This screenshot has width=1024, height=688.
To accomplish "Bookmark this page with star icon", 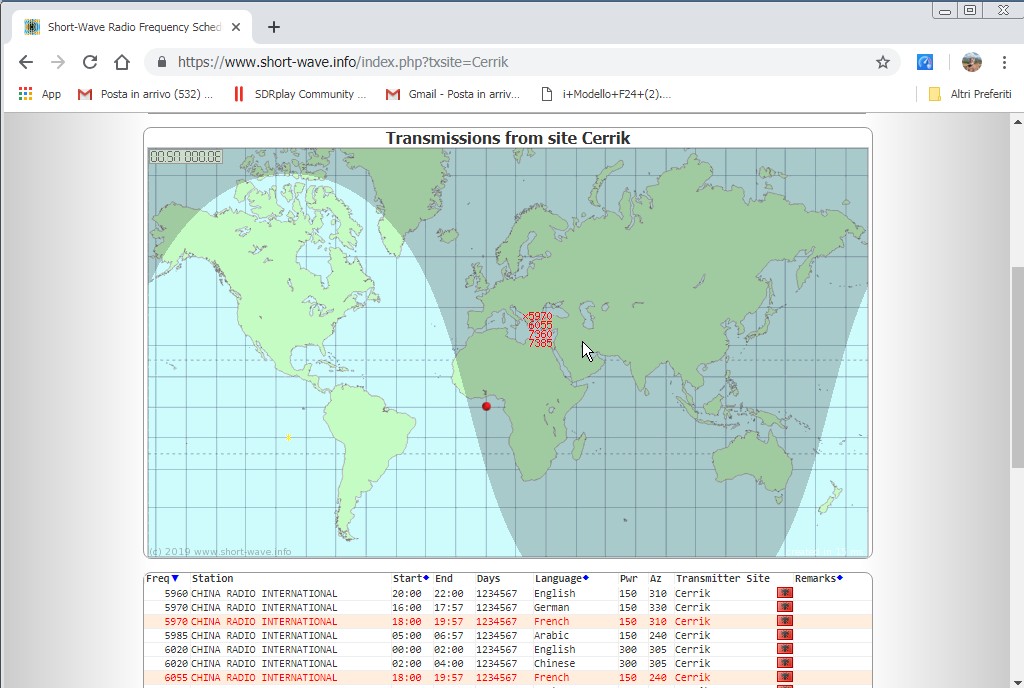I will pos(883,62).
